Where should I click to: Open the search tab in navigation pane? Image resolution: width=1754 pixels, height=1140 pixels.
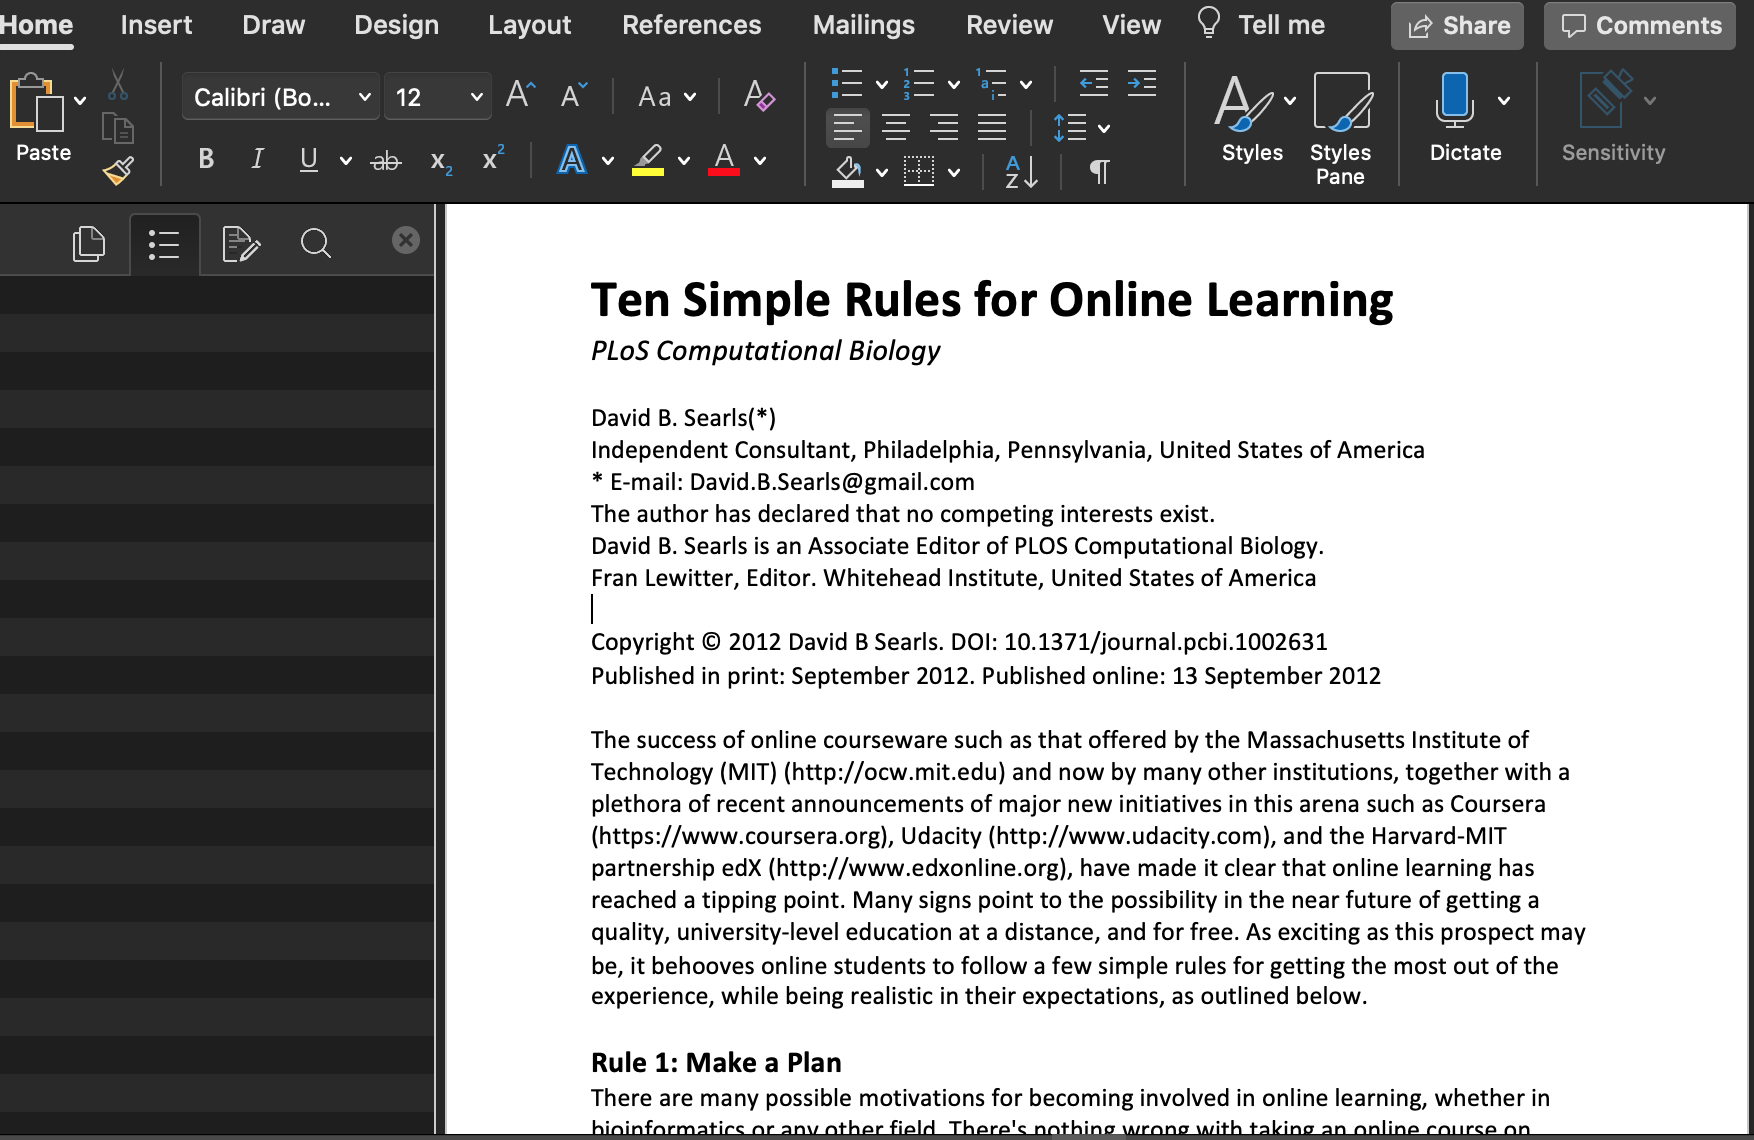(x=316, y=243)
